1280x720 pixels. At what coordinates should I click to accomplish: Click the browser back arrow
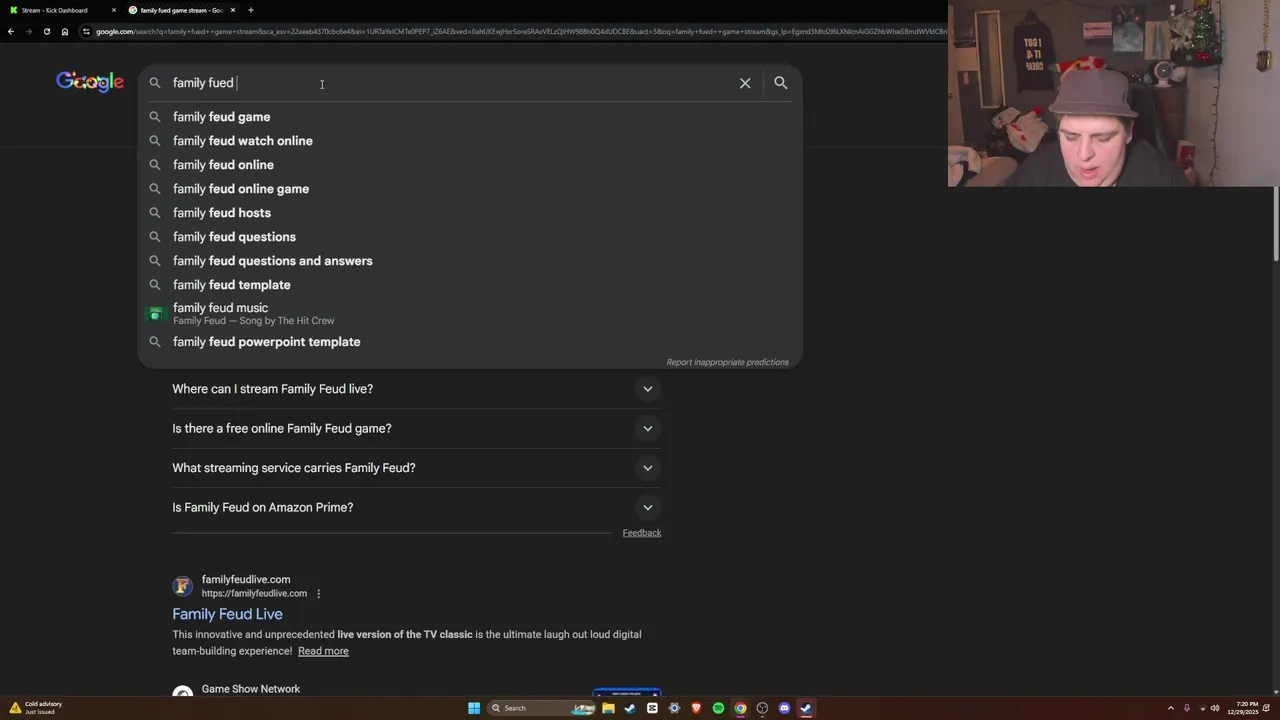[11, 31]
